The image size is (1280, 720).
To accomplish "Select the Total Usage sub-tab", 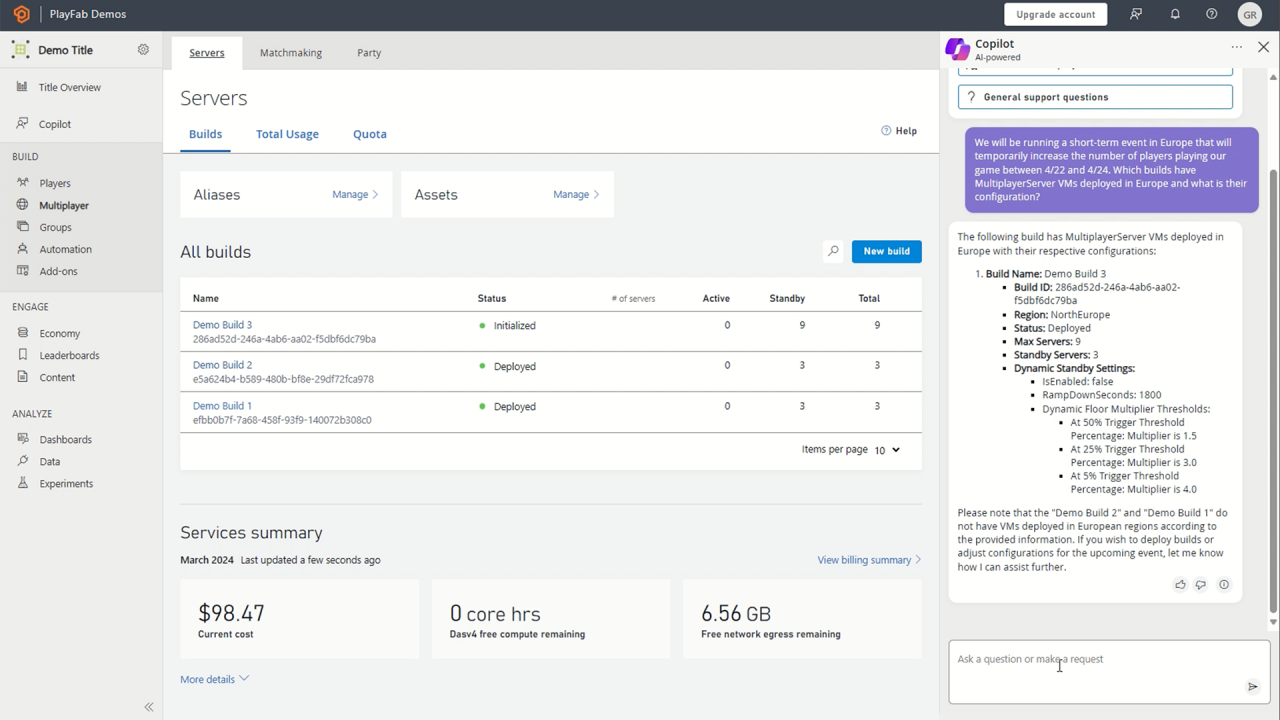I will [x=287, y=134].
